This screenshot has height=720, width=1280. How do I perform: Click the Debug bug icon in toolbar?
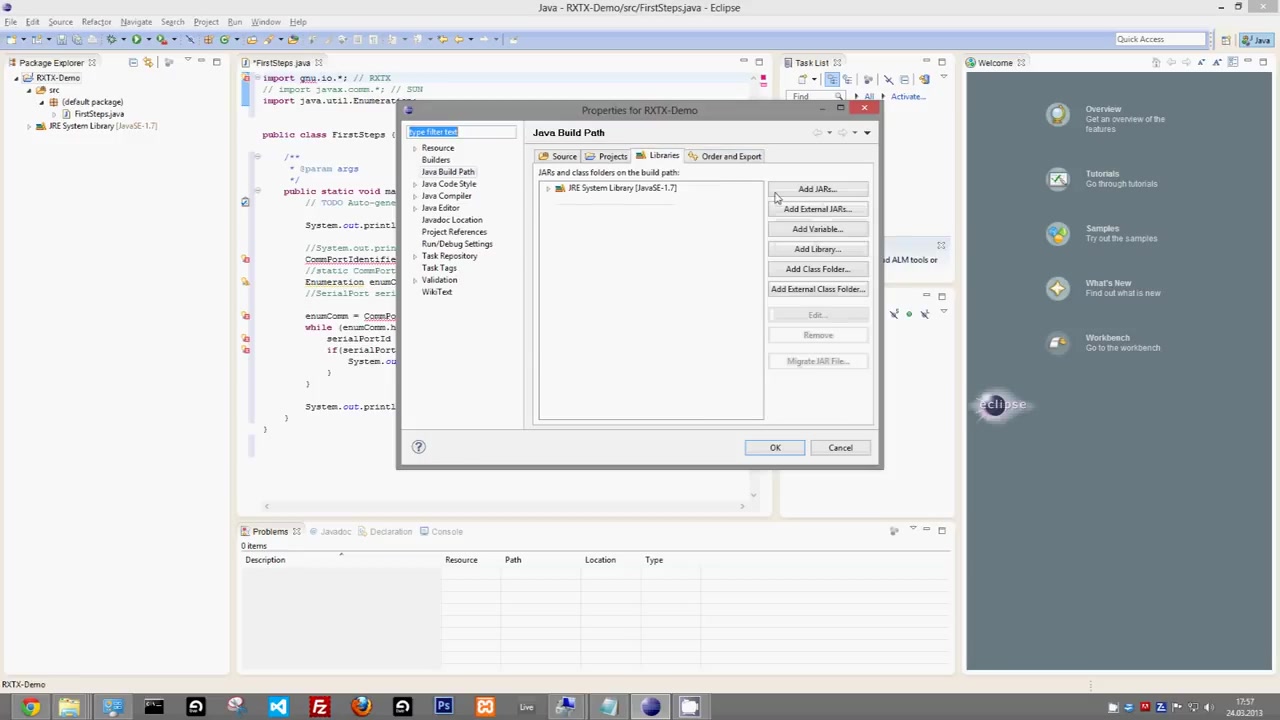(111, 39)
